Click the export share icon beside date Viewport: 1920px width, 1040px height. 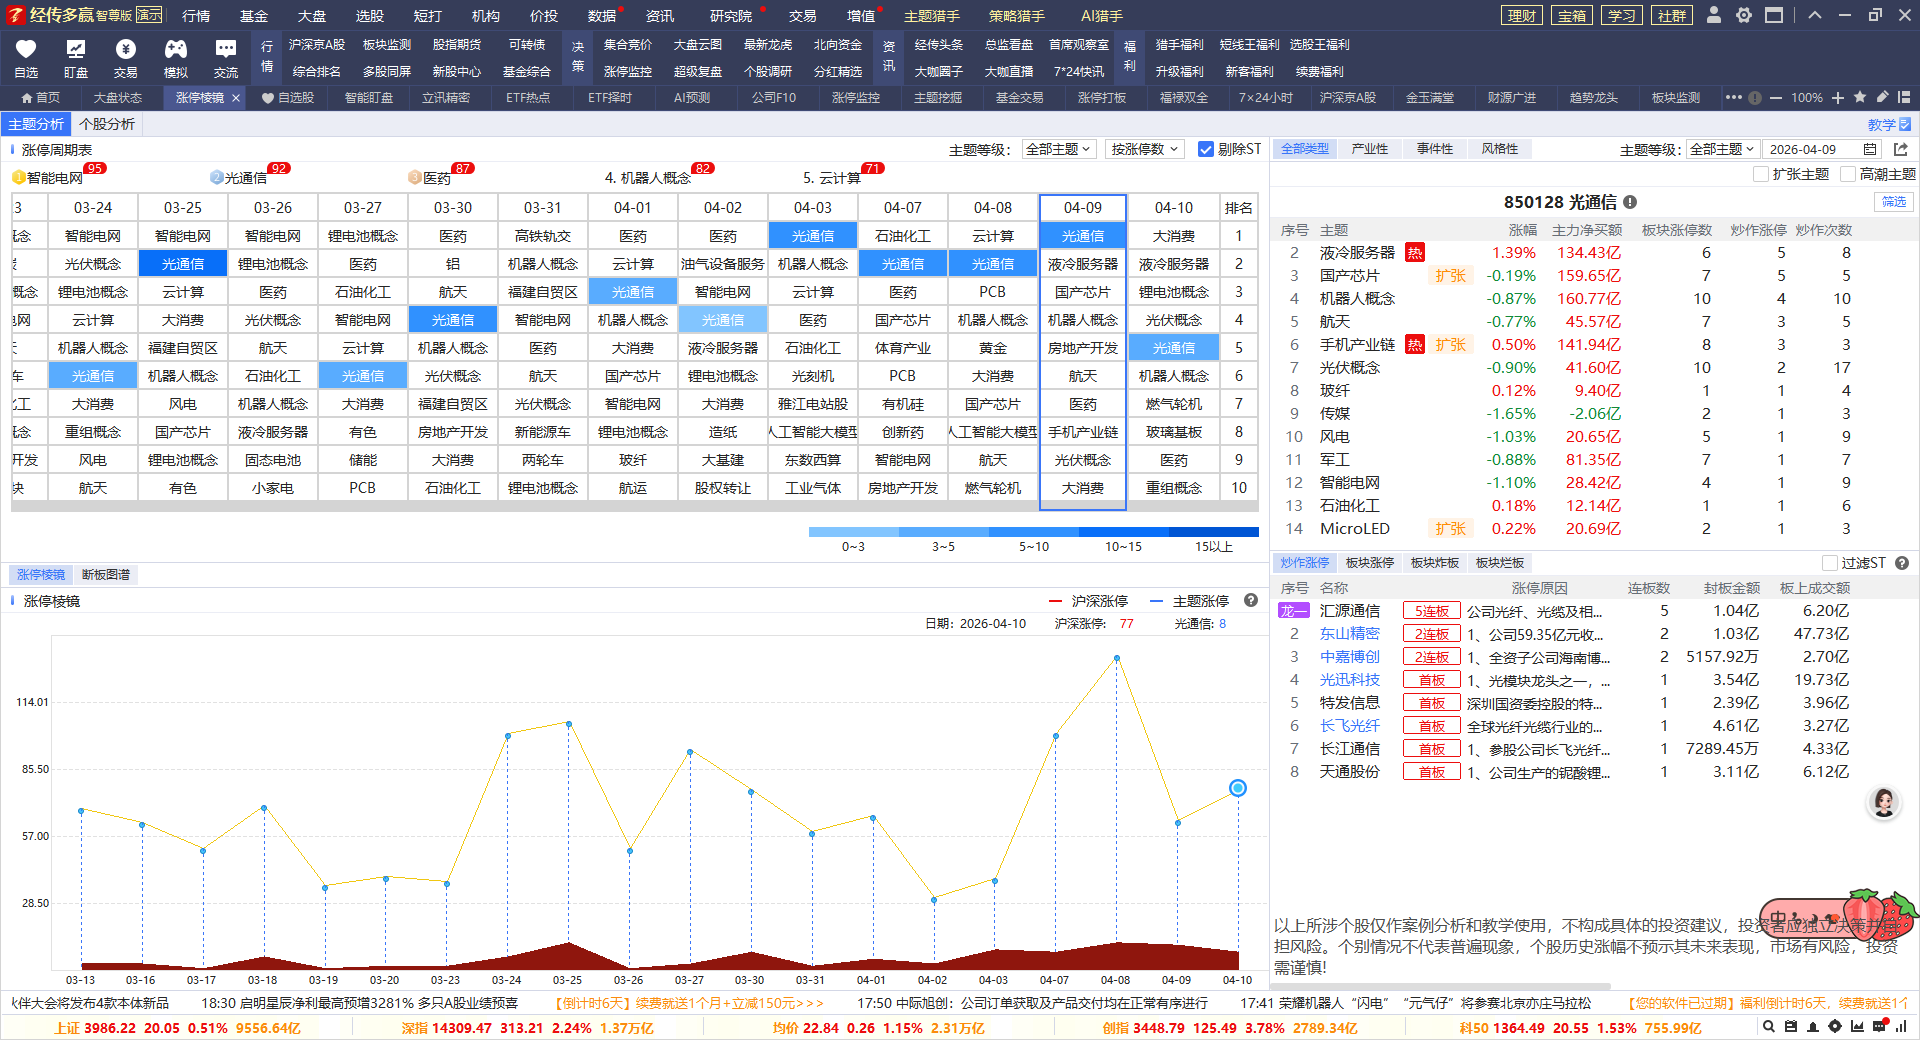pos(1901,149)
